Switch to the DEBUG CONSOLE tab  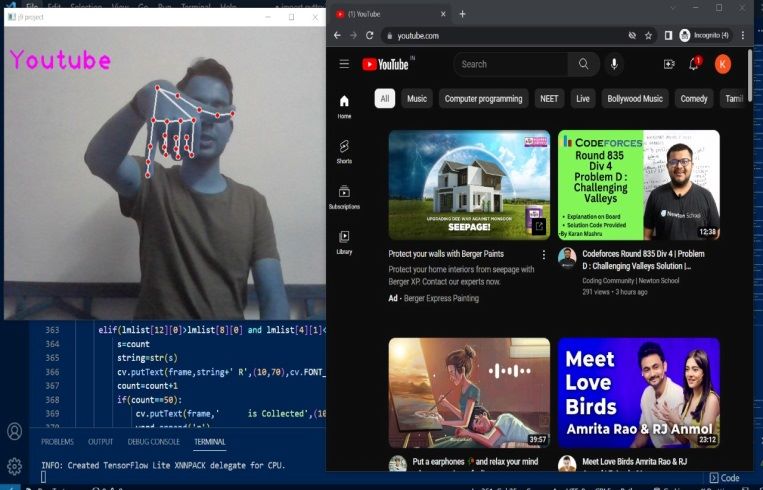[153, 442]
